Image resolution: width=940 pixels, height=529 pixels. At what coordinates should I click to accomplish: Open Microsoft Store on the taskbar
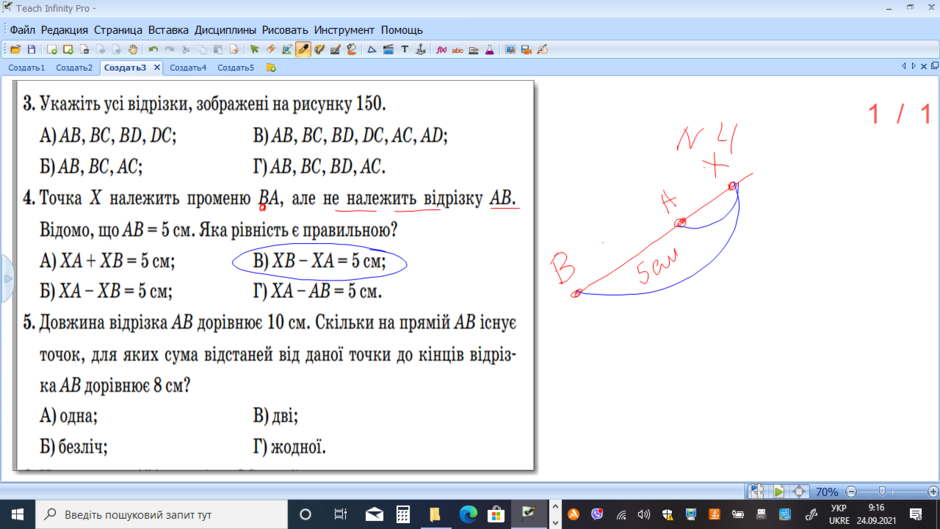pyautogui.click(x=496, y=515)
